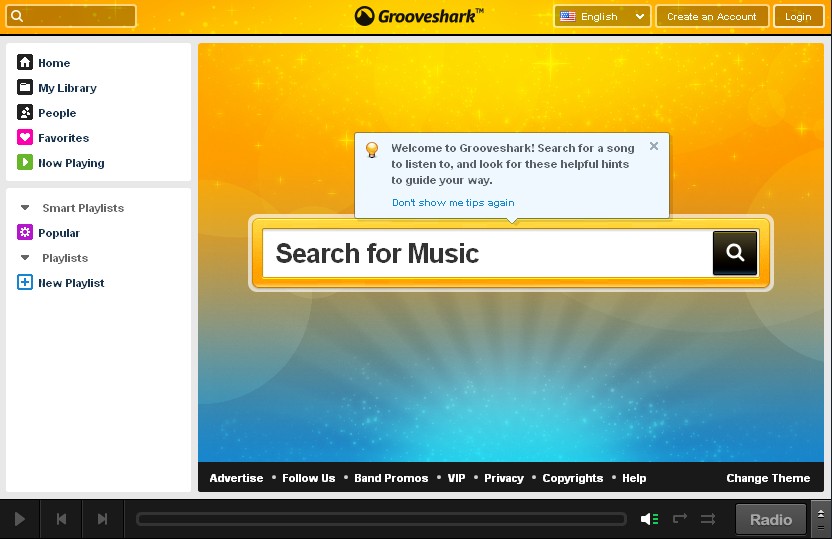Start playback with play button
Image resolution: width=832 pixels, height=539 pixels.
pyautogui.click(x=20, y=519)
